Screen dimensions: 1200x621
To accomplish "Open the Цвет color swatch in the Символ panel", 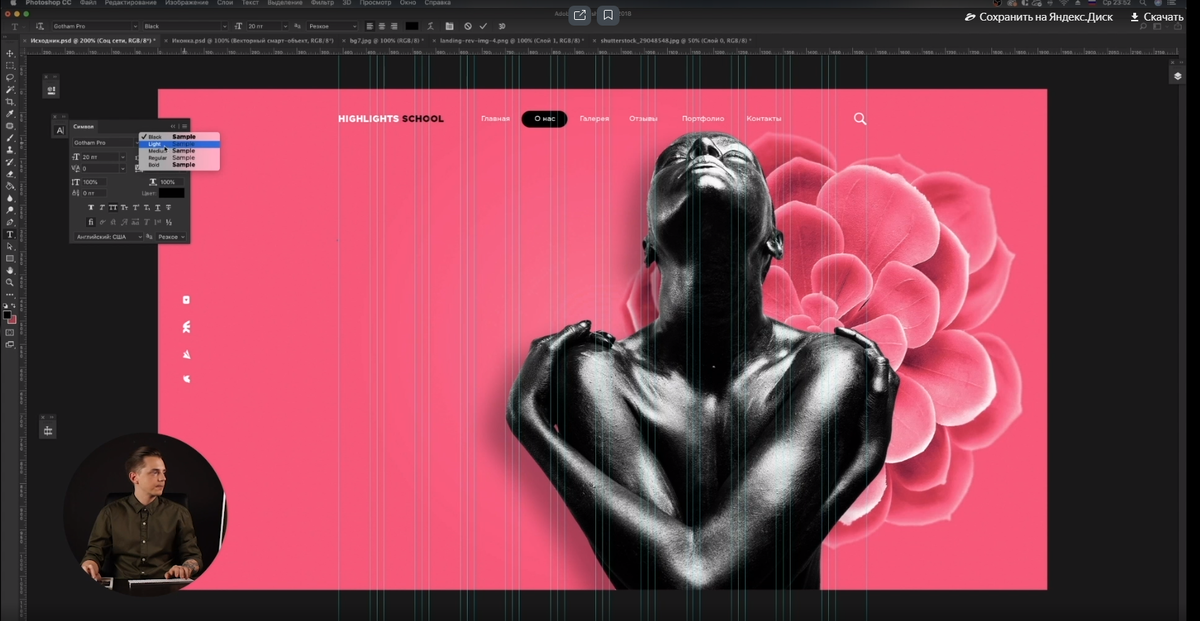I will click(171, 193).
